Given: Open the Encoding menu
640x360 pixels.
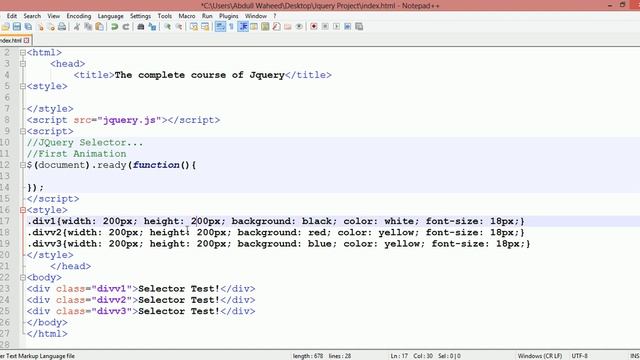Looking at the screenshot, I should [78, 16].
